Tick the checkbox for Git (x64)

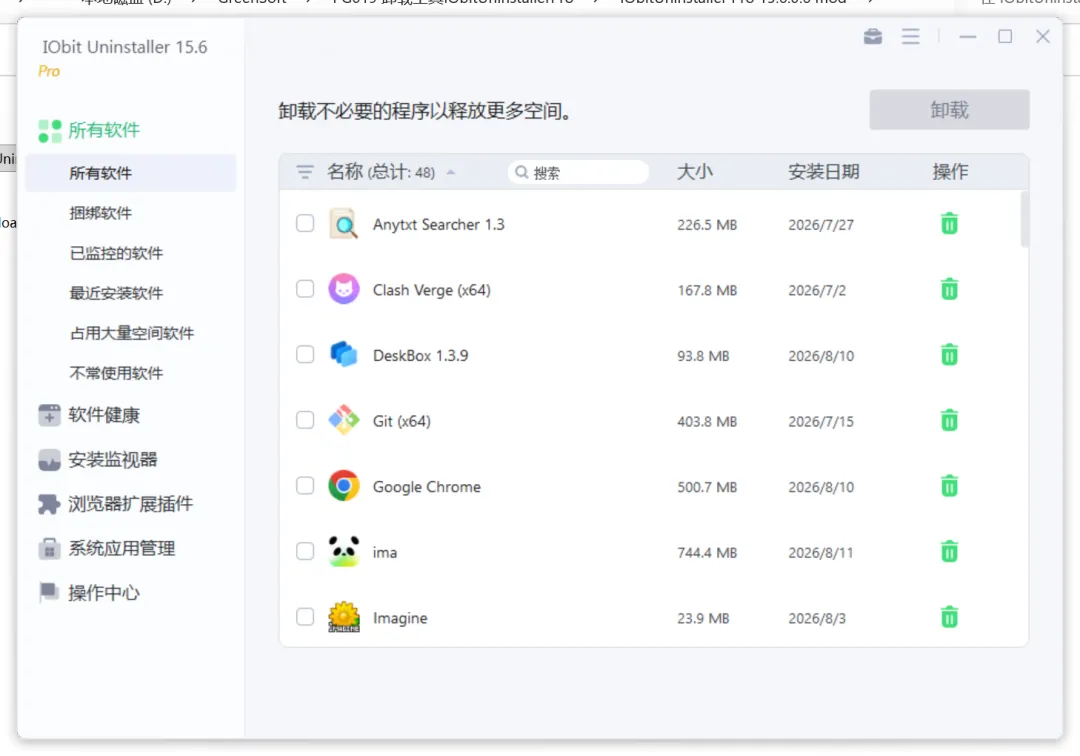tap(305, 419)
